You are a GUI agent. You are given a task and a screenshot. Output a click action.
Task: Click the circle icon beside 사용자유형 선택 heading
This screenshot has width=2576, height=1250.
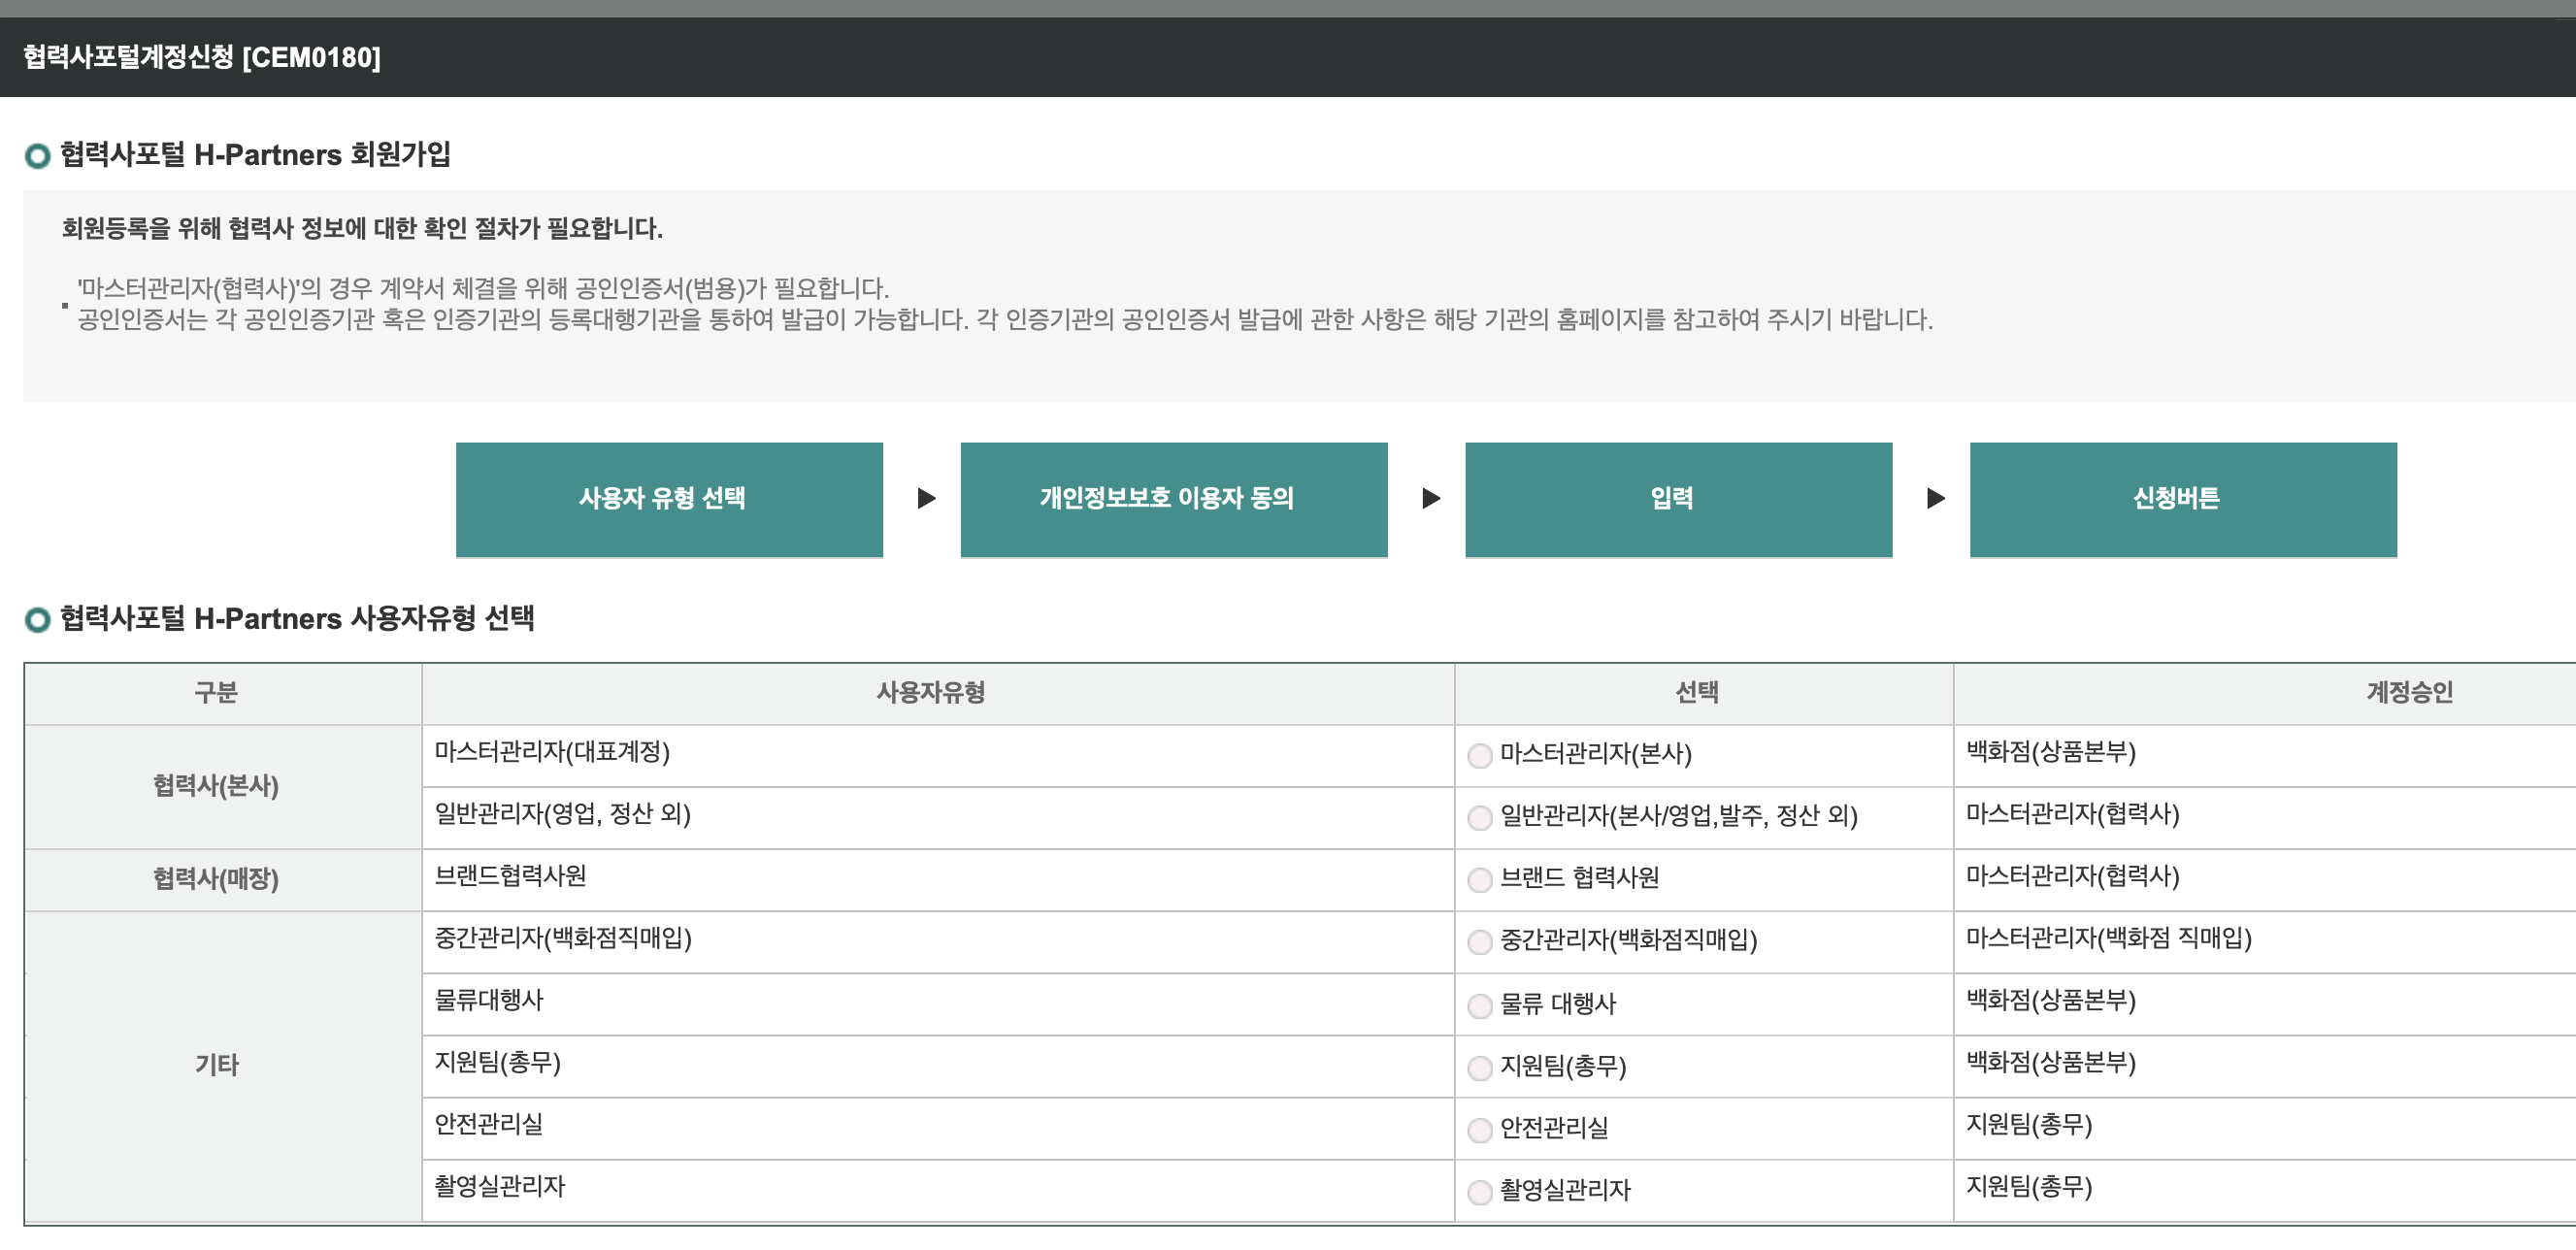click(37, 620)
